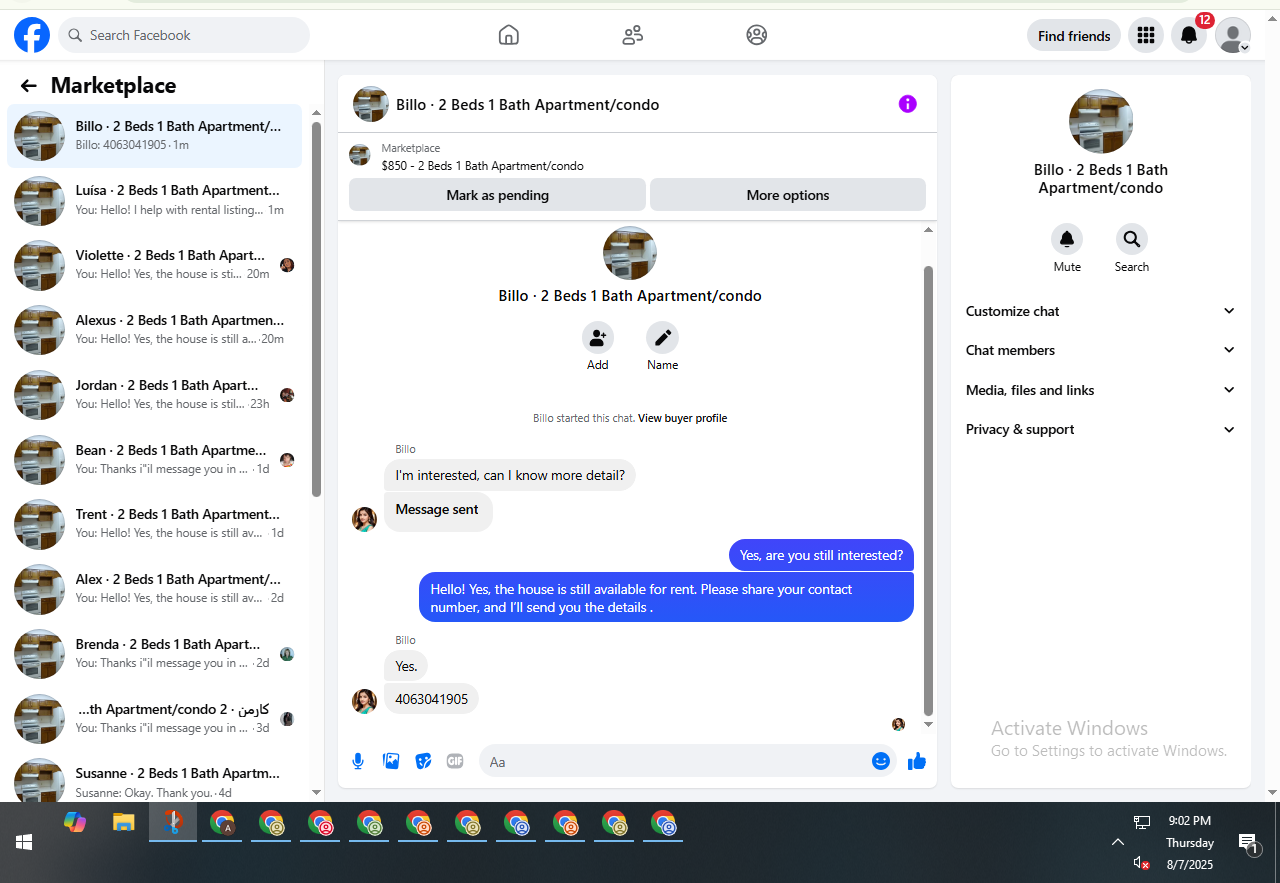Add people to the Billo chat
Image resolution: width=1280 pixels, height=883 pixels.
tap(598, 338)
